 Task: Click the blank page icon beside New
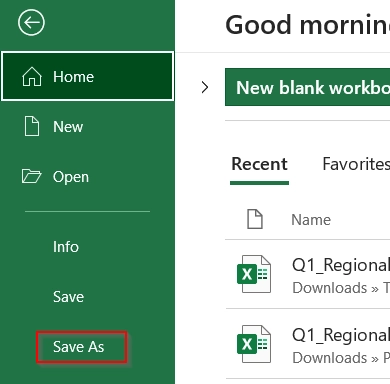point(32,126)
